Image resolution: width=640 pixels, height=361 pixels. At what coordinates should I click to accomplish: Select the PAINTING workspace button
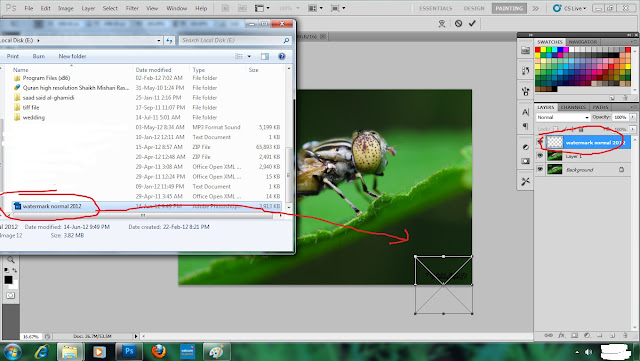[x=509, y=8]
